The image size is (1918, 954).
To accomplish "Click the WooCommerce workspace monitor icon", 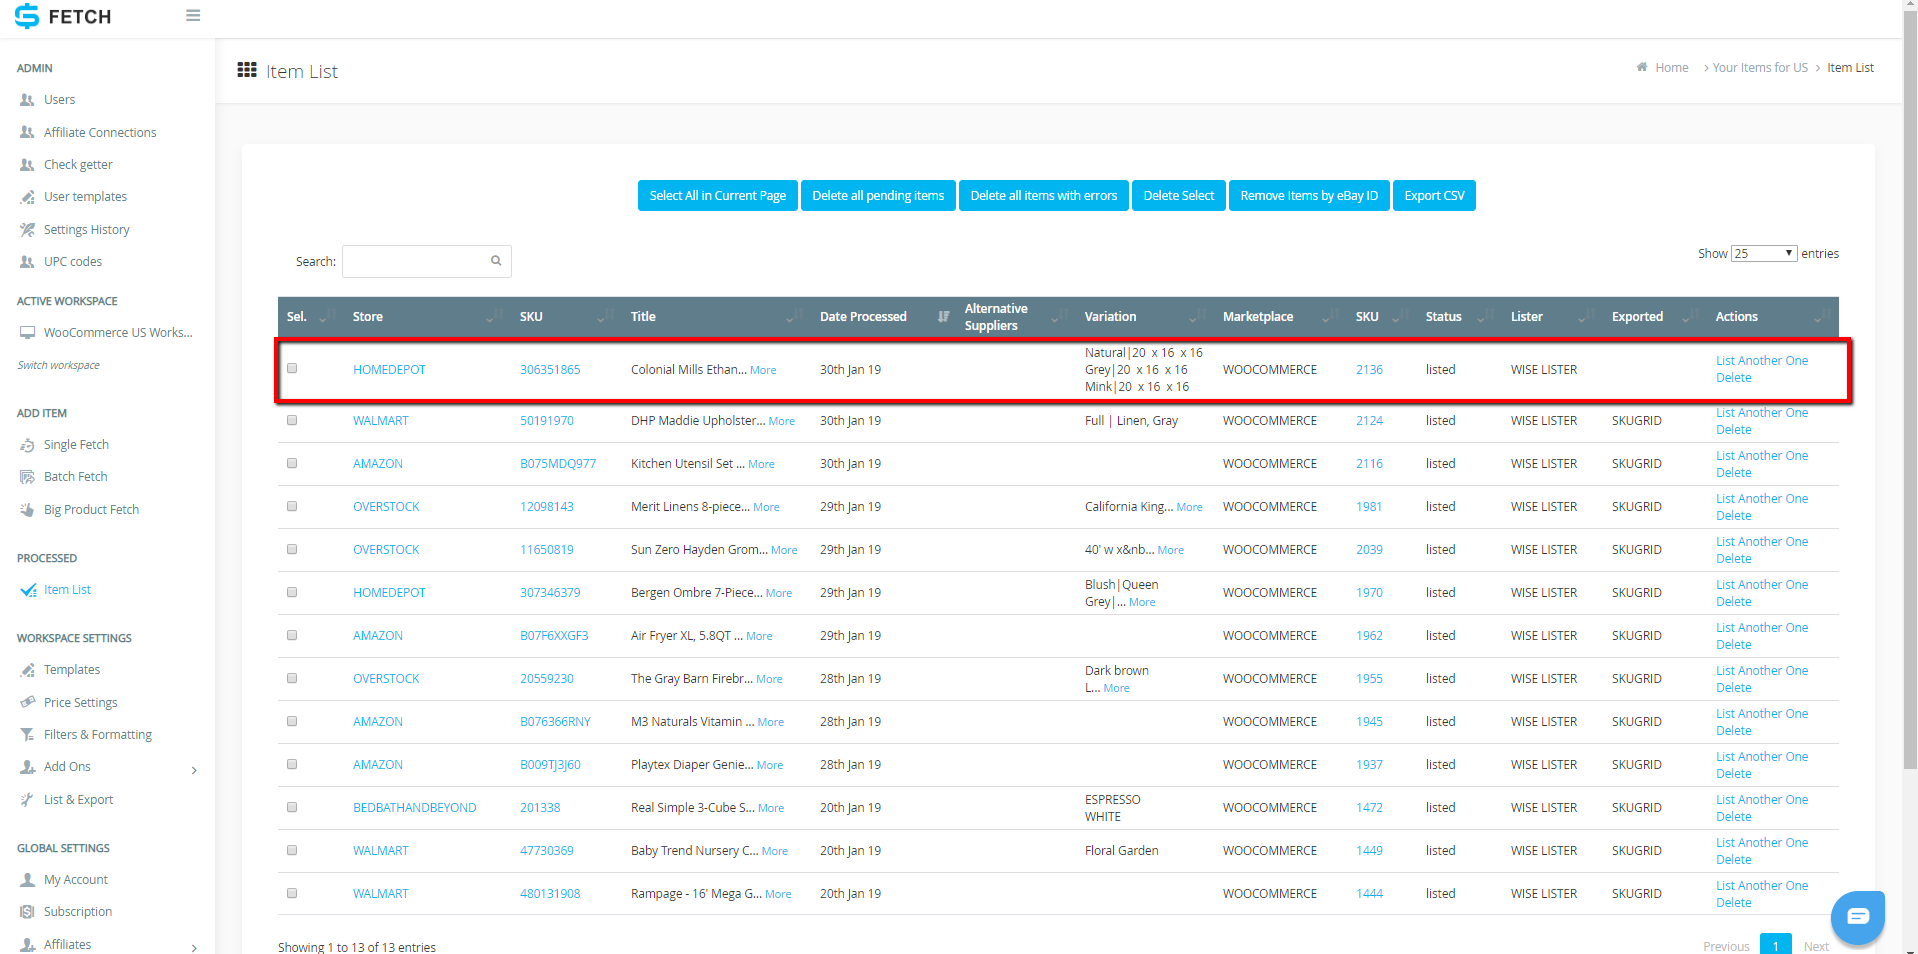I will pos(27,333).
